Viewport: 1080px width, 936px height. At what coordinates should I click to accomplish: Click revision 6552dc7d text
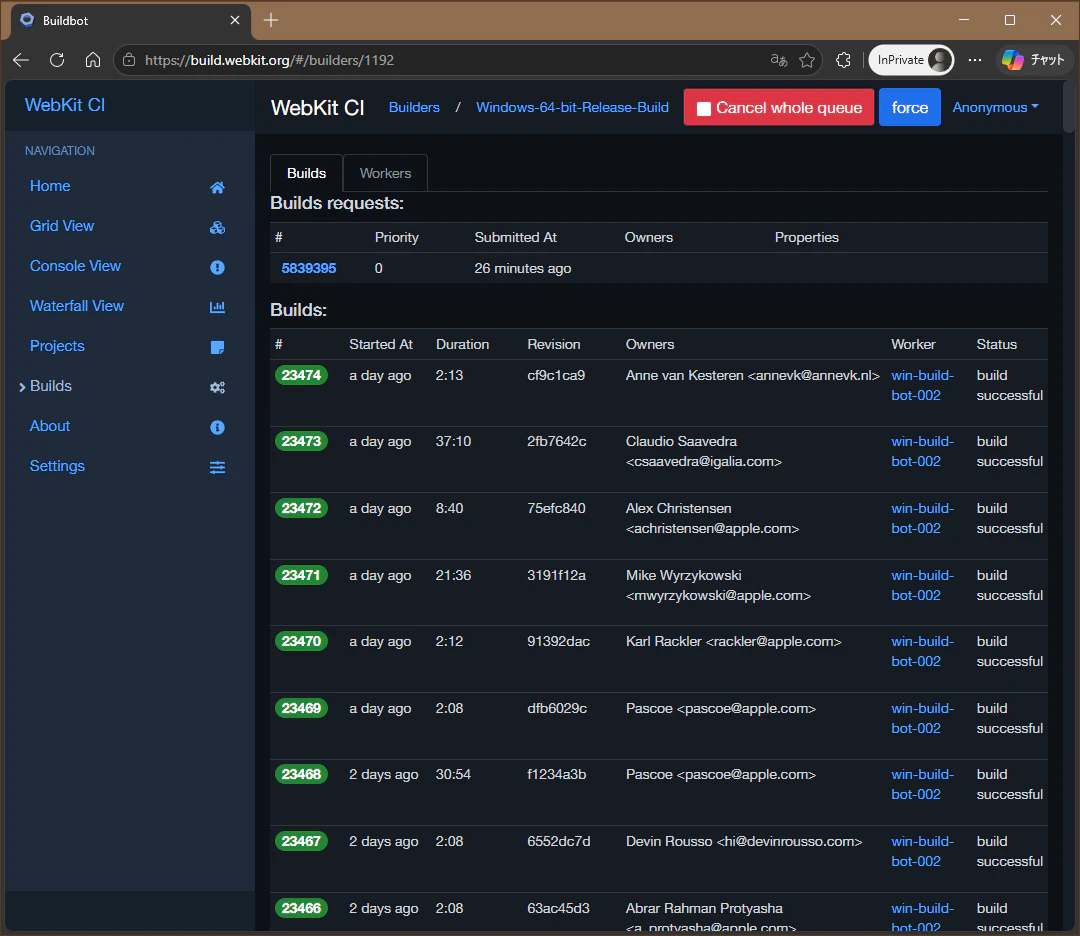tap(559, 841)
